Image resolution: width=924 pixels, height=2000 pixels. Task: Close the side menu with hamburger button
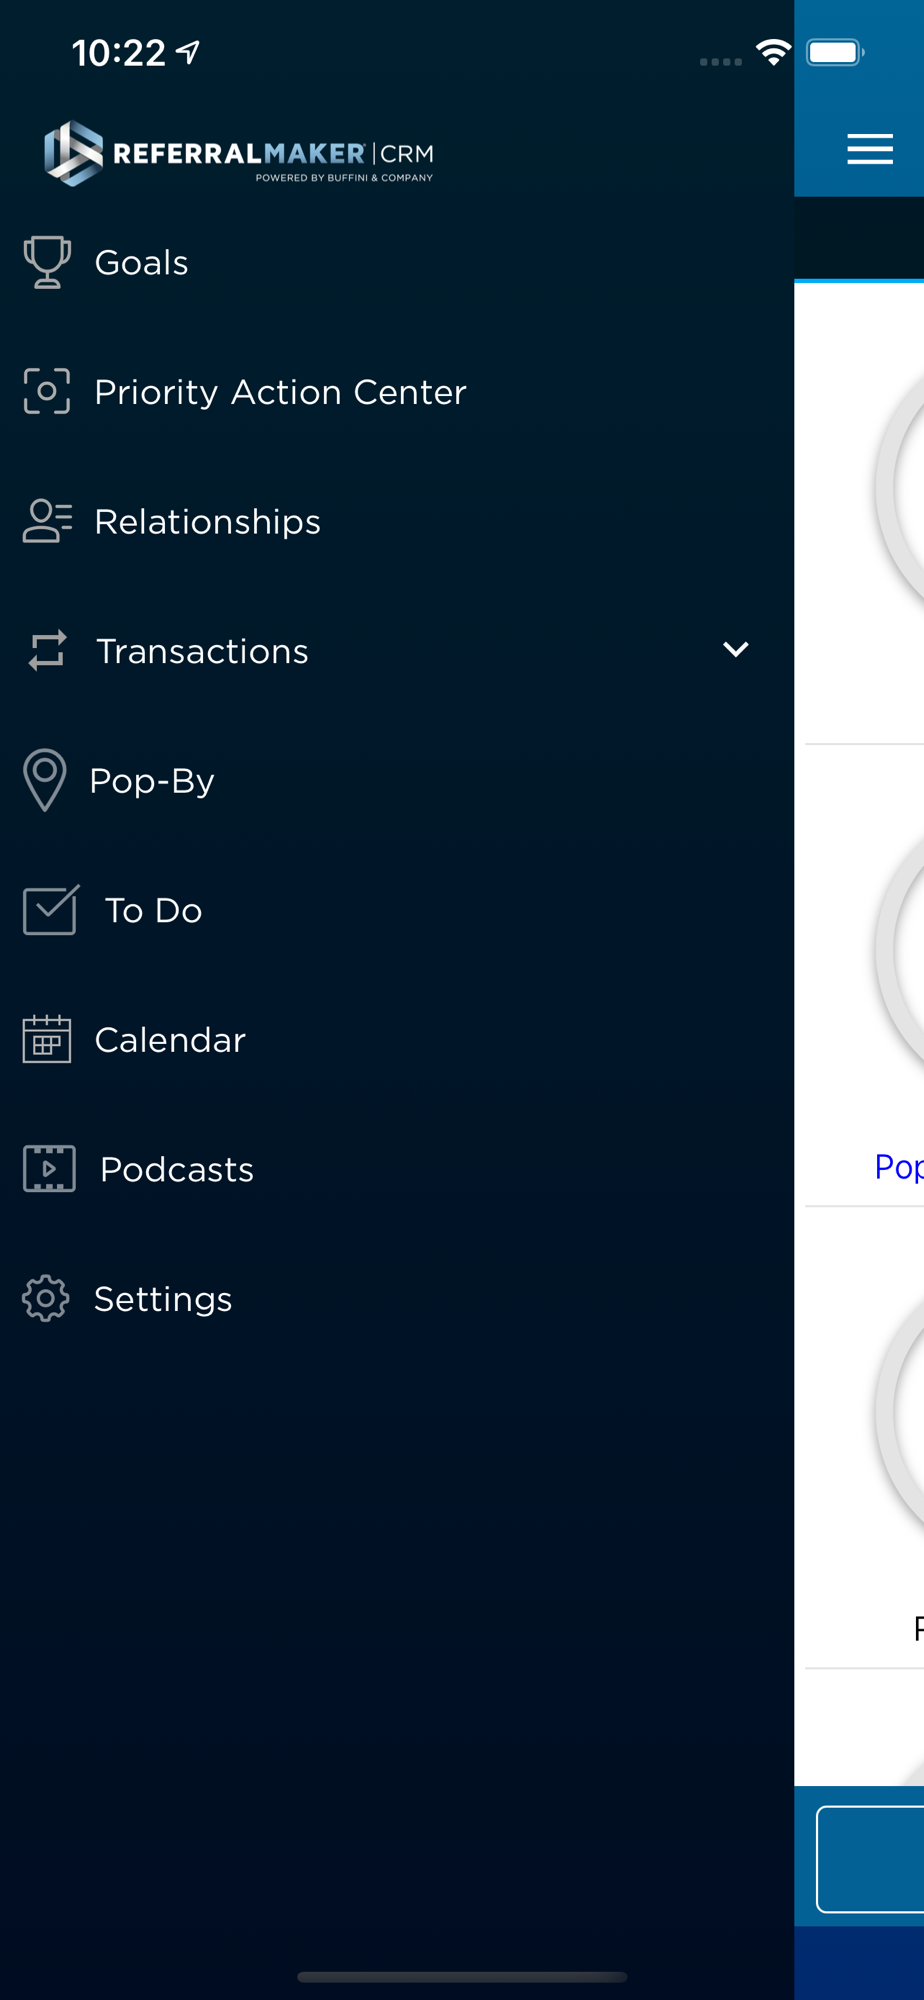click(870, 149)
